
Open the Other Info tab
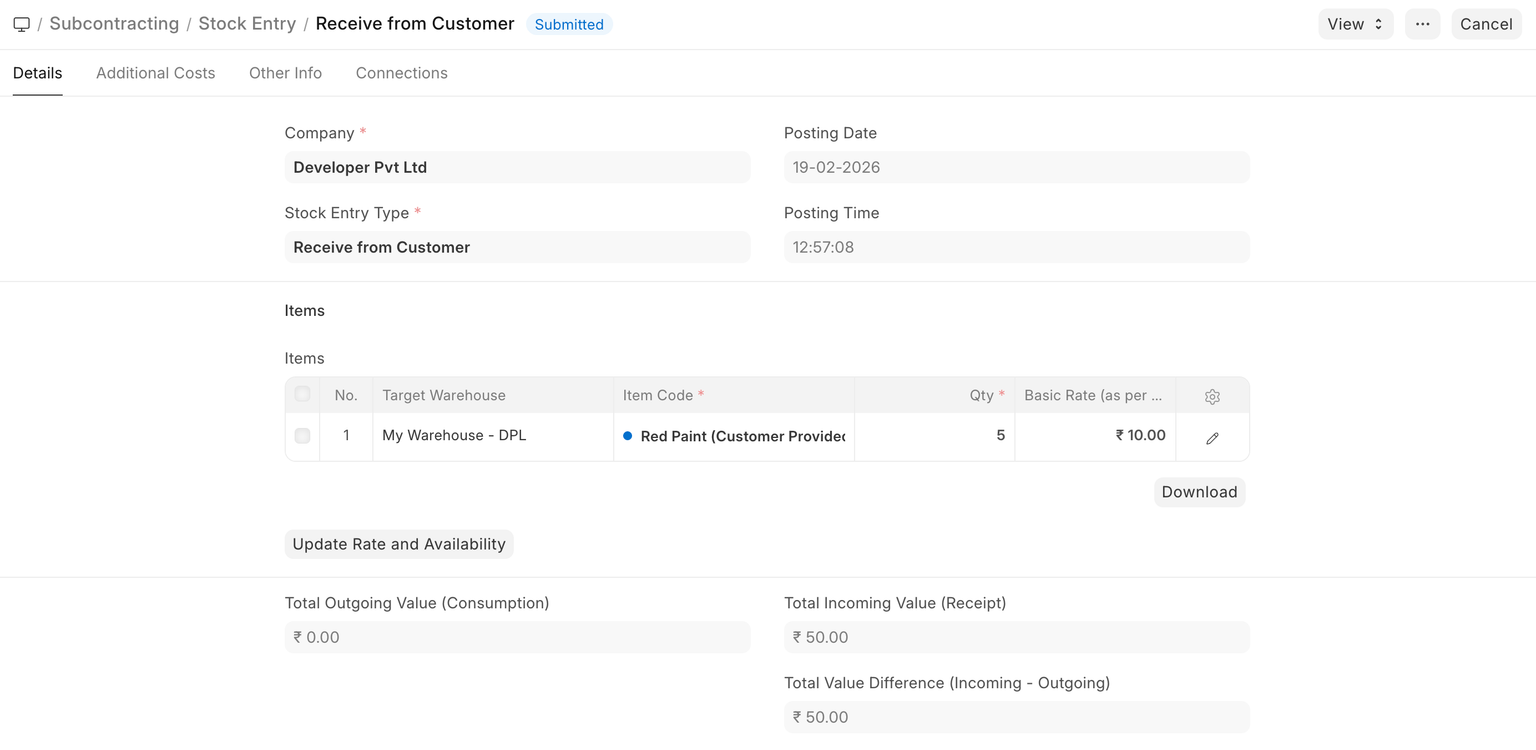(x=285, y=73)
